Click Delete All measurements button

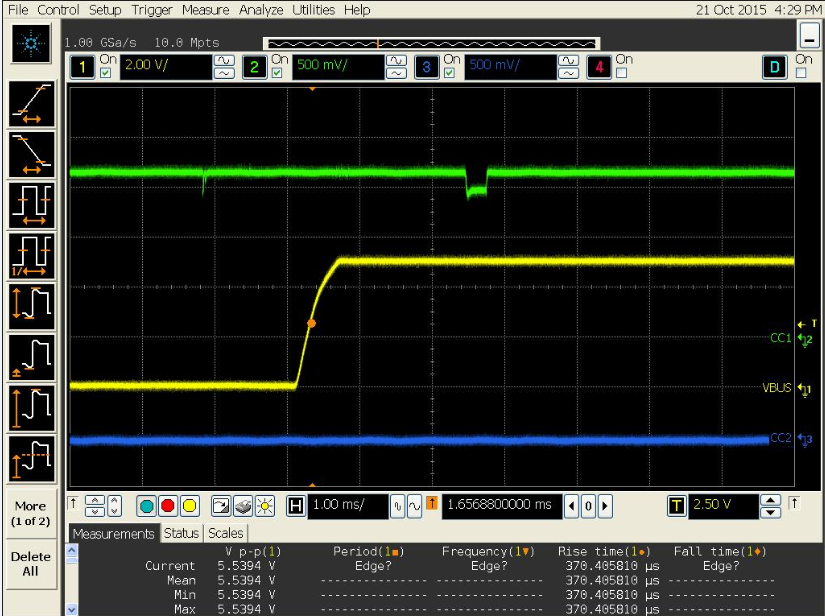pos(31,564)
